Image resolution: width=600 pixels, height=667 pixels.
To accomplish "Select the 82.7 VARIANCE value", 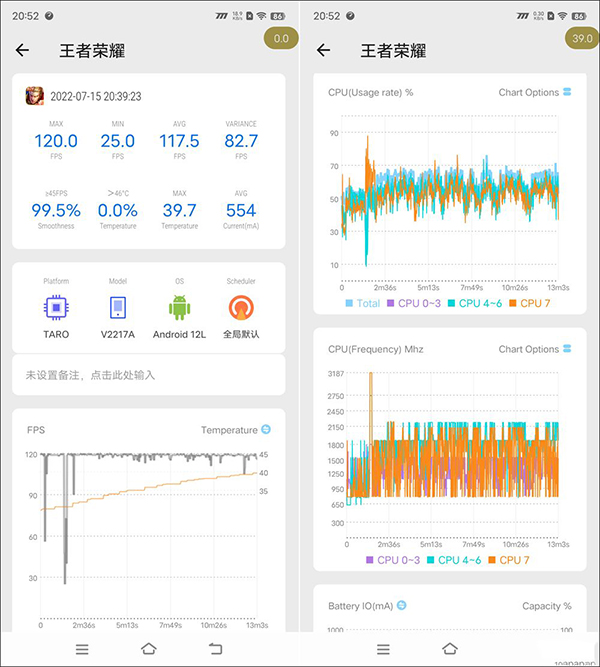I will point(241,141).
